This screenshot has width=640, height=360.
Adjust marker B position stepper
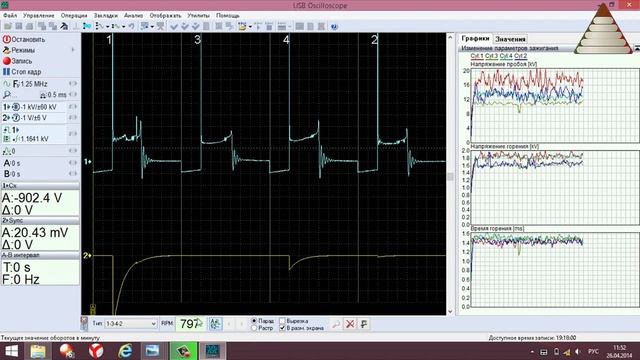pos(73,174)
